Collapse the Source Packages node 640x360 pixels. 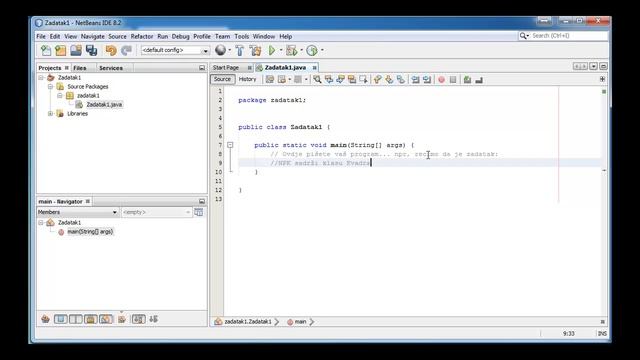50,87
